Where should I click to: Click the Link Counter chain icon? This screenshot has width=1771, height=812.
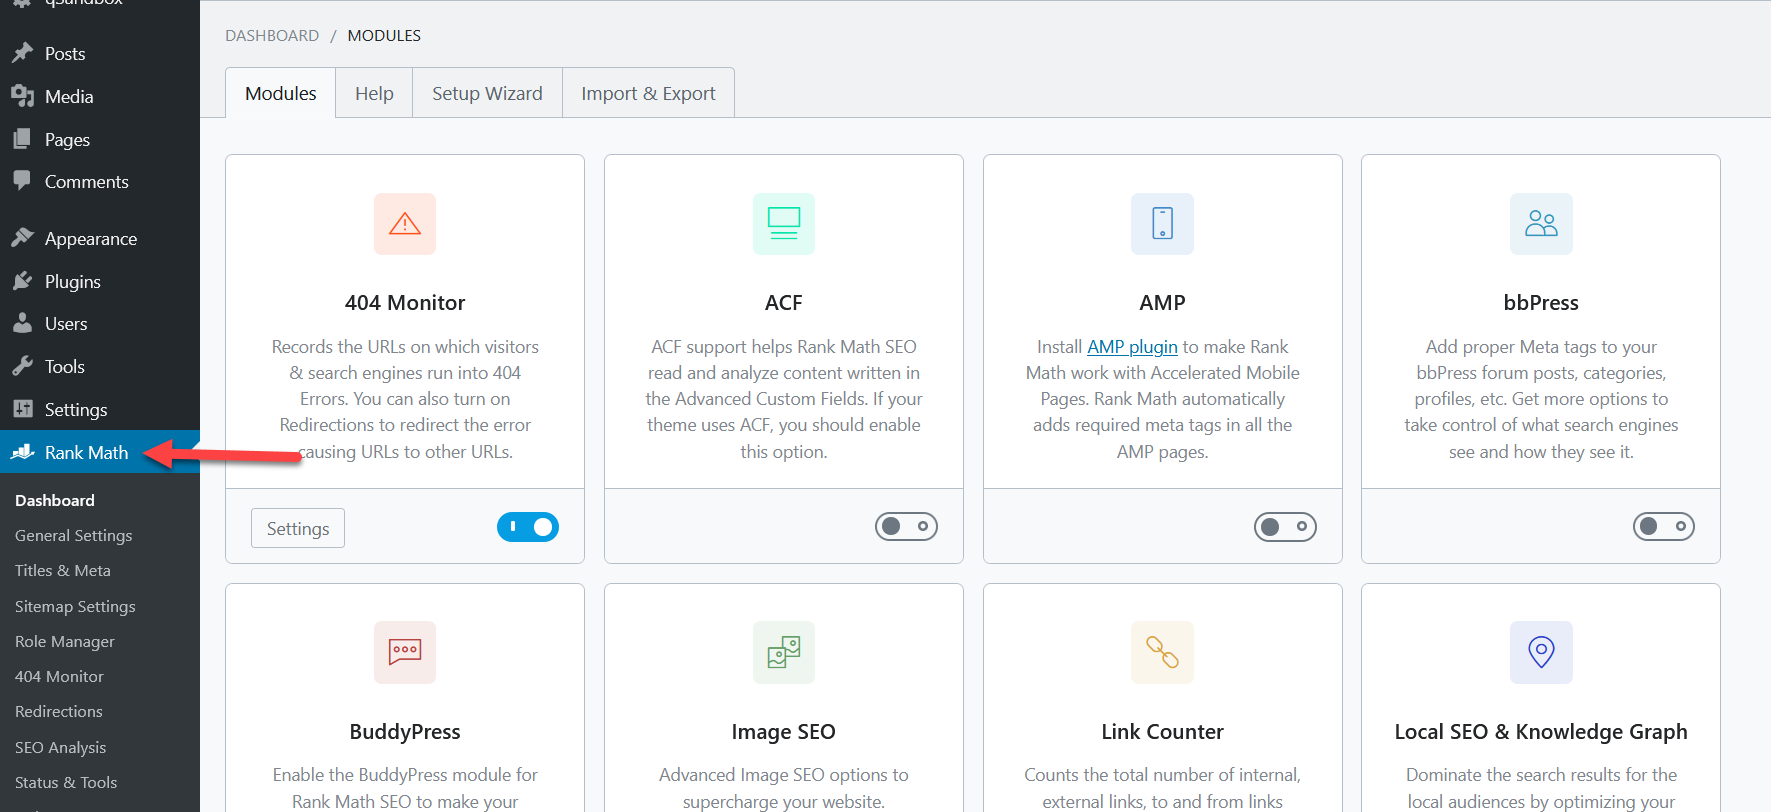1162,652
